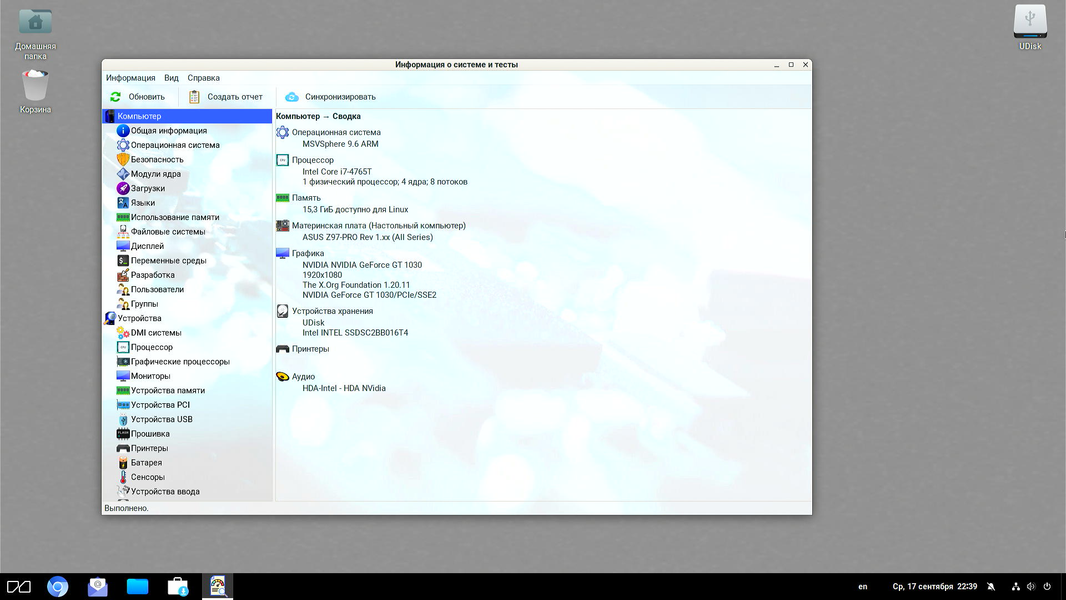Click Создать отчет button

226,97
